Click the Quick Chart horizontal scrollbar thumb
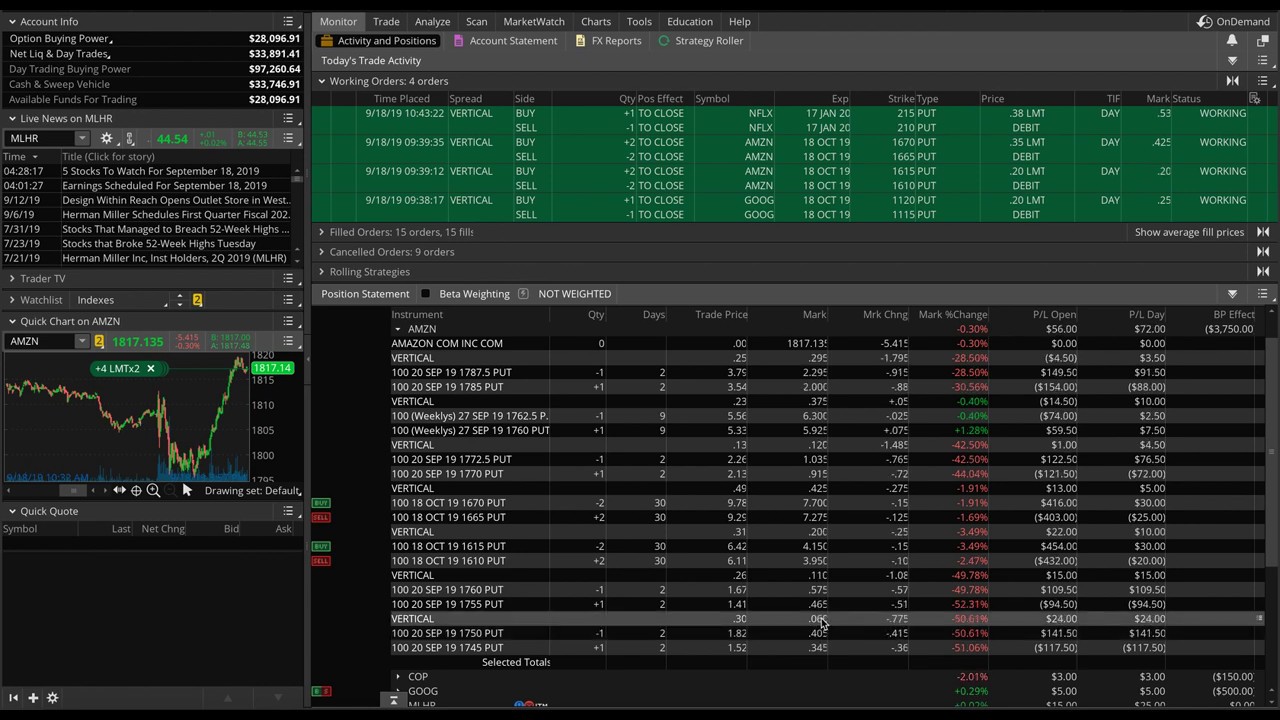 click(71, 491)
